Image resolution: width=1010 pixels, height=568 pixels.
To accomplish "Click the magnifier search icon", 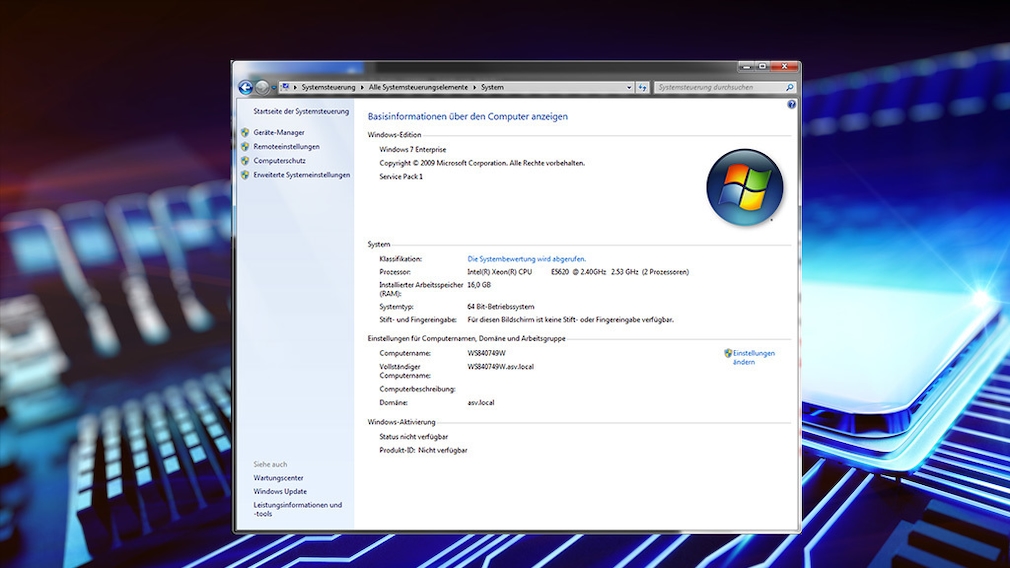I will pos(789,88).
